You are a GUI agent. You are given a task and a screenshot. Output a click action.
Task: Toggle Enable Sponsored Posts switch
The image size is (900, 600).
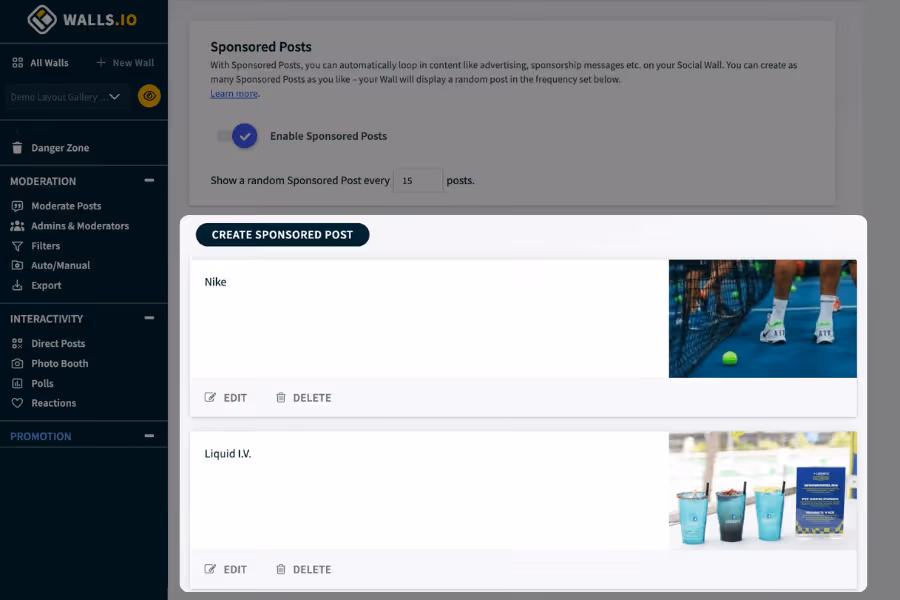coord(238,136)
